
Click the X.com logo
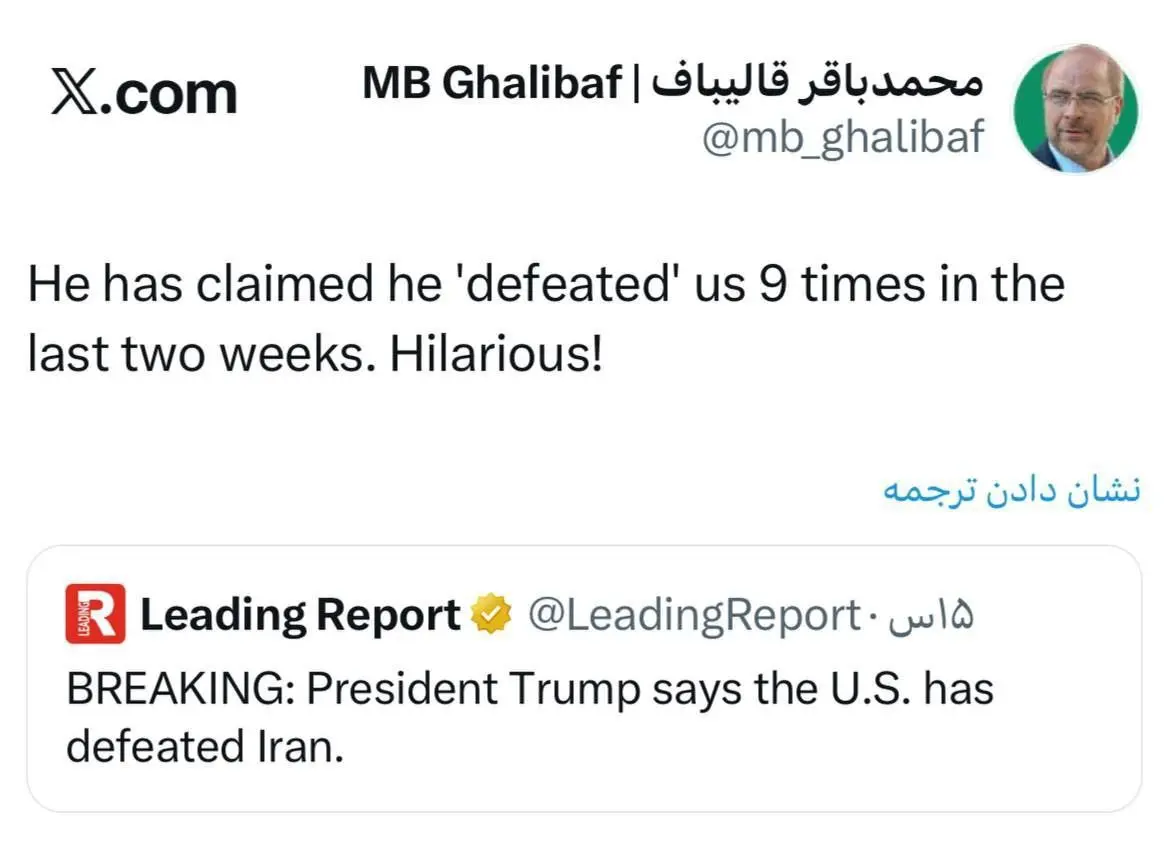[143, 92]
